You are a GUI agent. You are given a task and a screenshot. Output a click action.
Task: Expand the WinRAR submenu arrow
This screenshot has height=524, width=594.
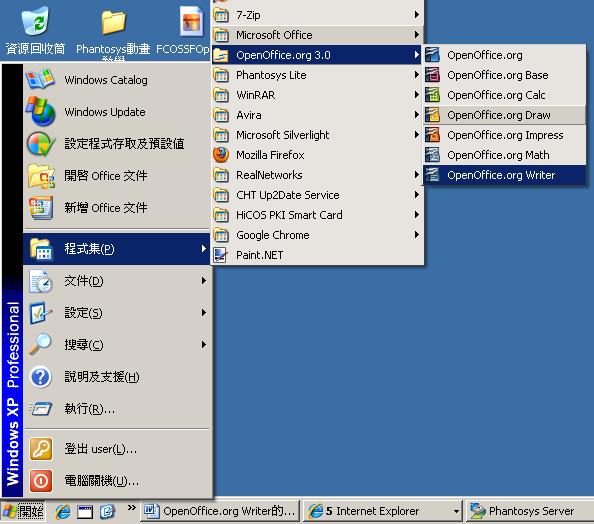pyautogui.click(x=417, y=95)
